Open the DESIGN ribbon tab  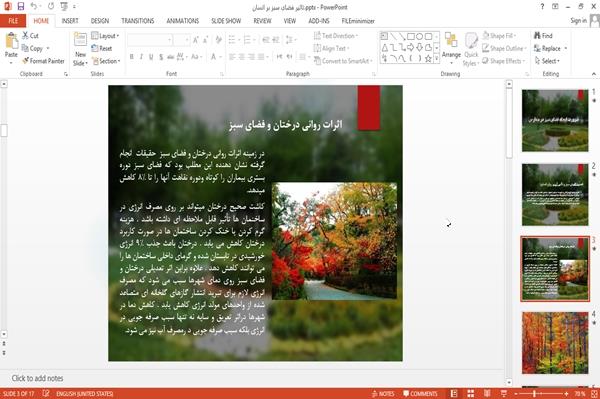tap(100, 21)
